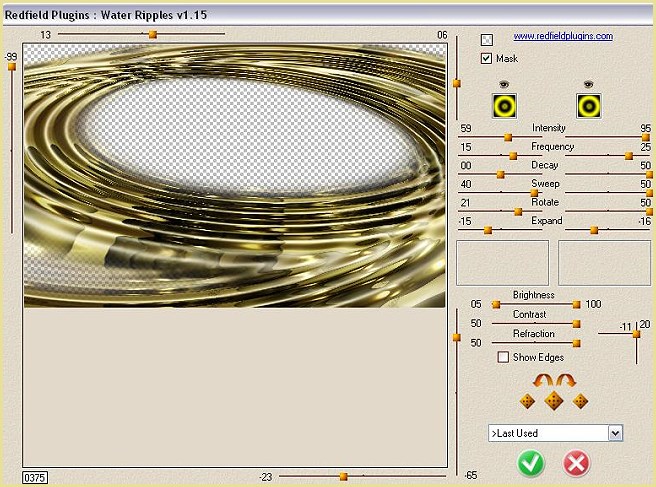Toggle the right ripple eye visibility
The image size is (656, 487).
coord(588,84)
